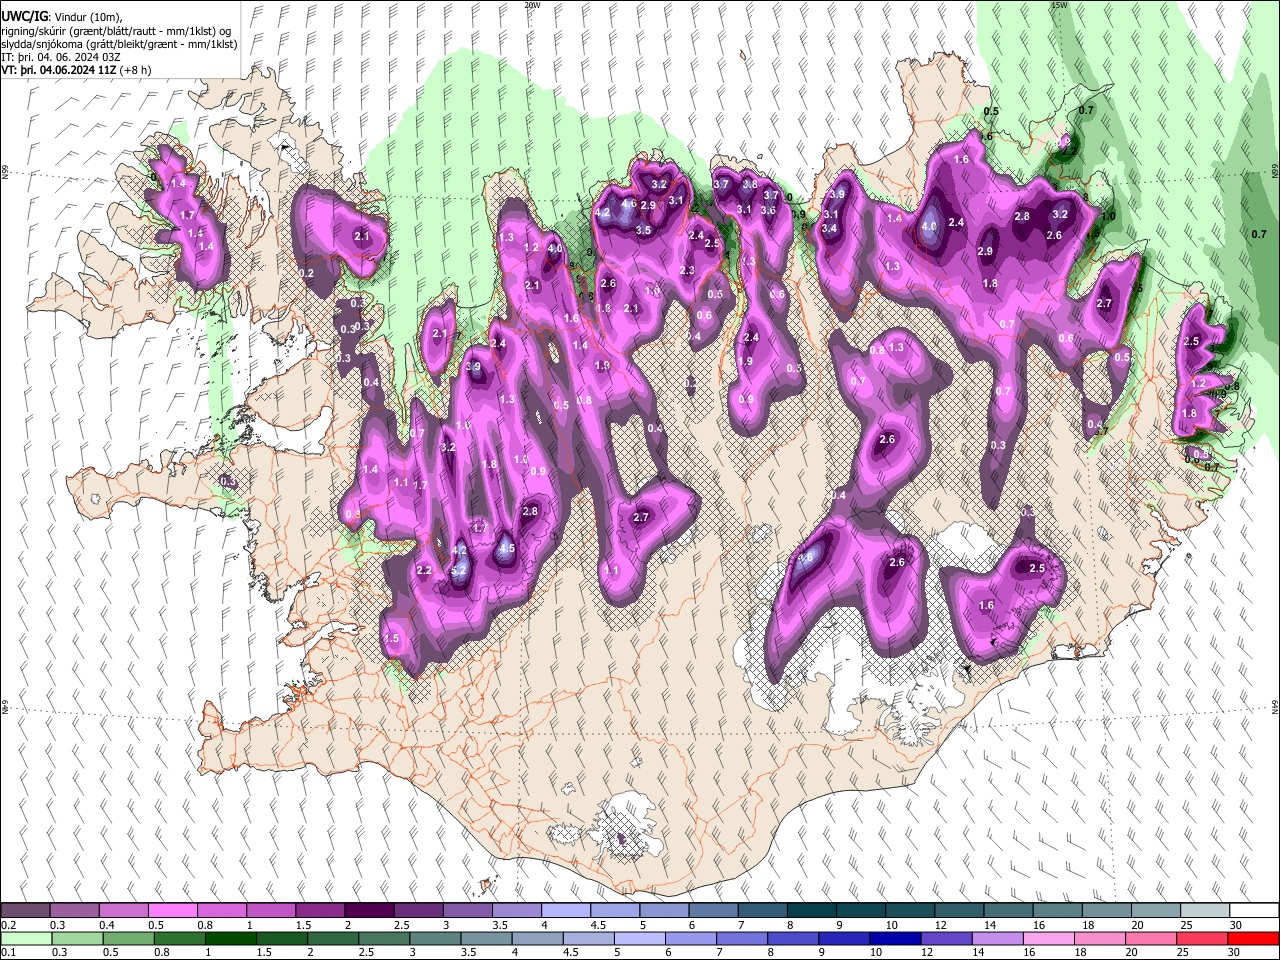Click the "UWC/IG: Vindur (10m)," title line

pyautogui.click(x=62, y=16)
